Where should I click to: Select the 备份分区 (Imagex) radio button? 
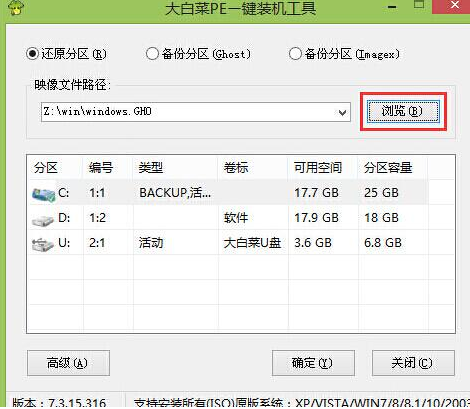click(x=295, y=54)
